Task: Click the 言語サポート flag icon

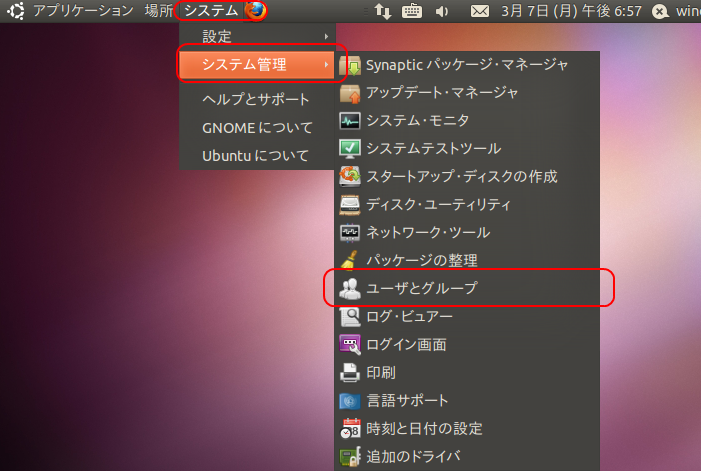Action: point(350,401)
